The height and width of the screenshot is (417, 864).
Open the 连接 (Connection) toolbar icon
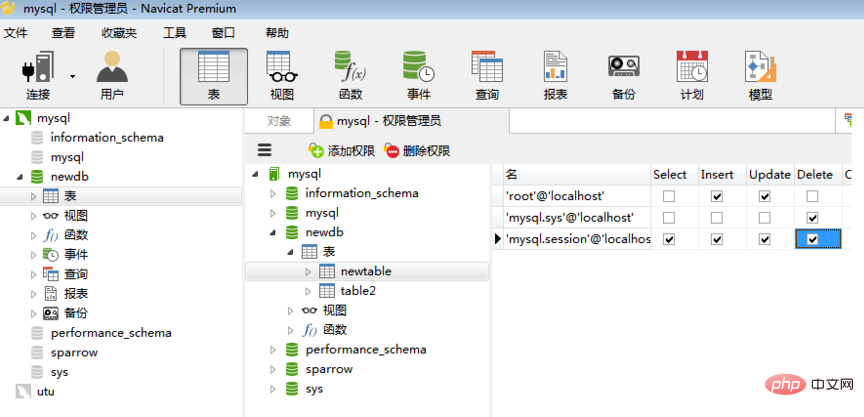37,76
